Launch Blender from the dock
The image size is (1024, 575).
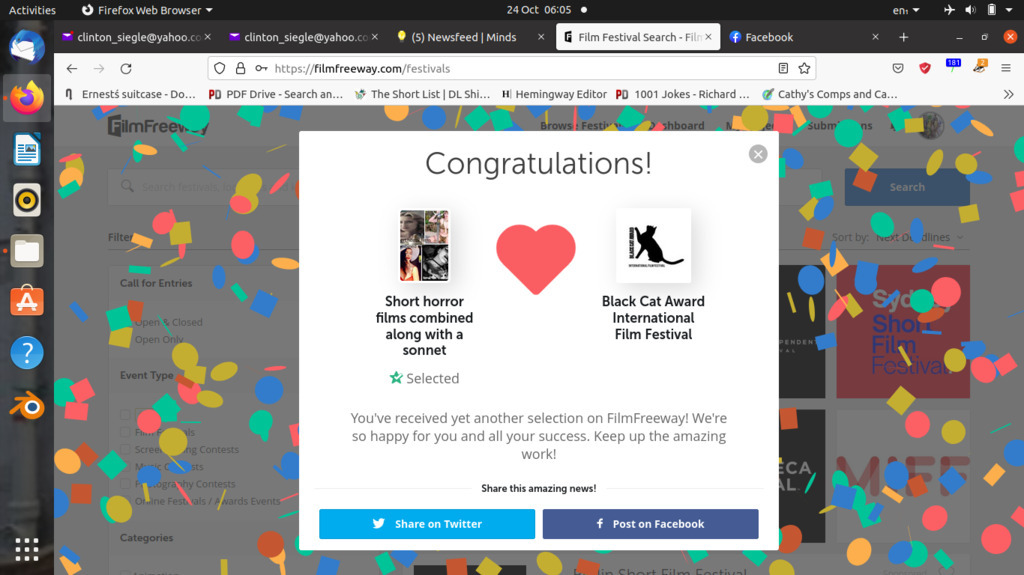click(27, 405)
